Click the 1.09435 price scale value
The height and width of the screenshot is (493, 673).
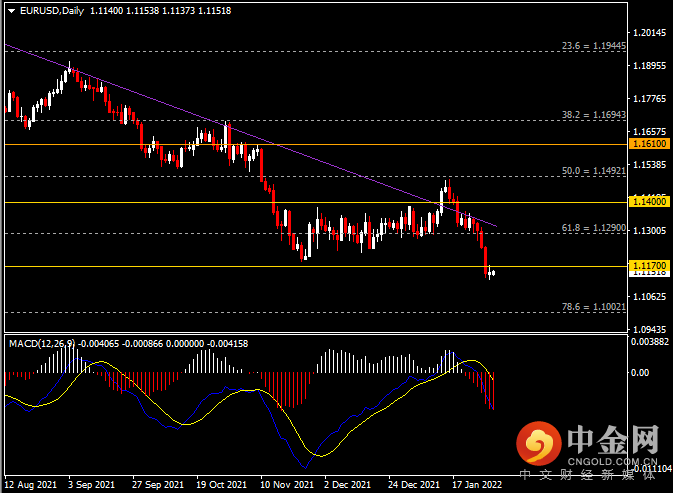pos(649,330)
